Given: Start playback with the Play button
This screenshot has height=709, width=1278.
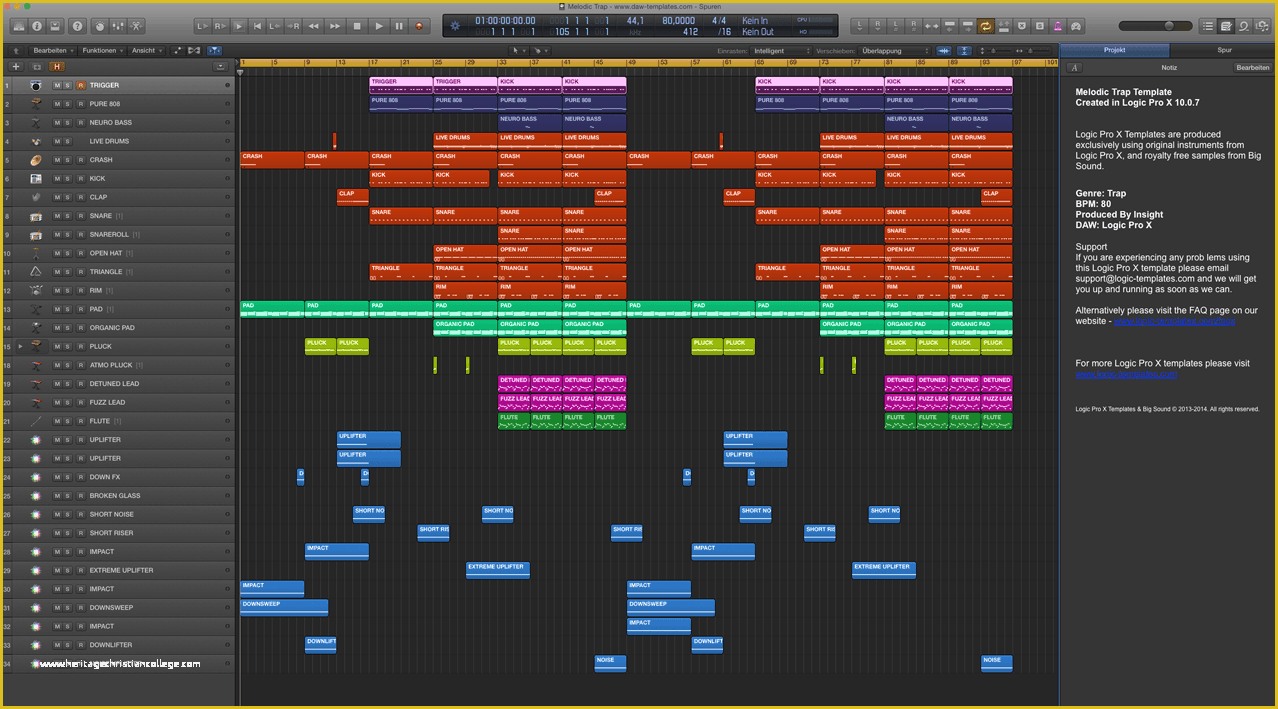Looking at the screenshot, I should point(379,26).
